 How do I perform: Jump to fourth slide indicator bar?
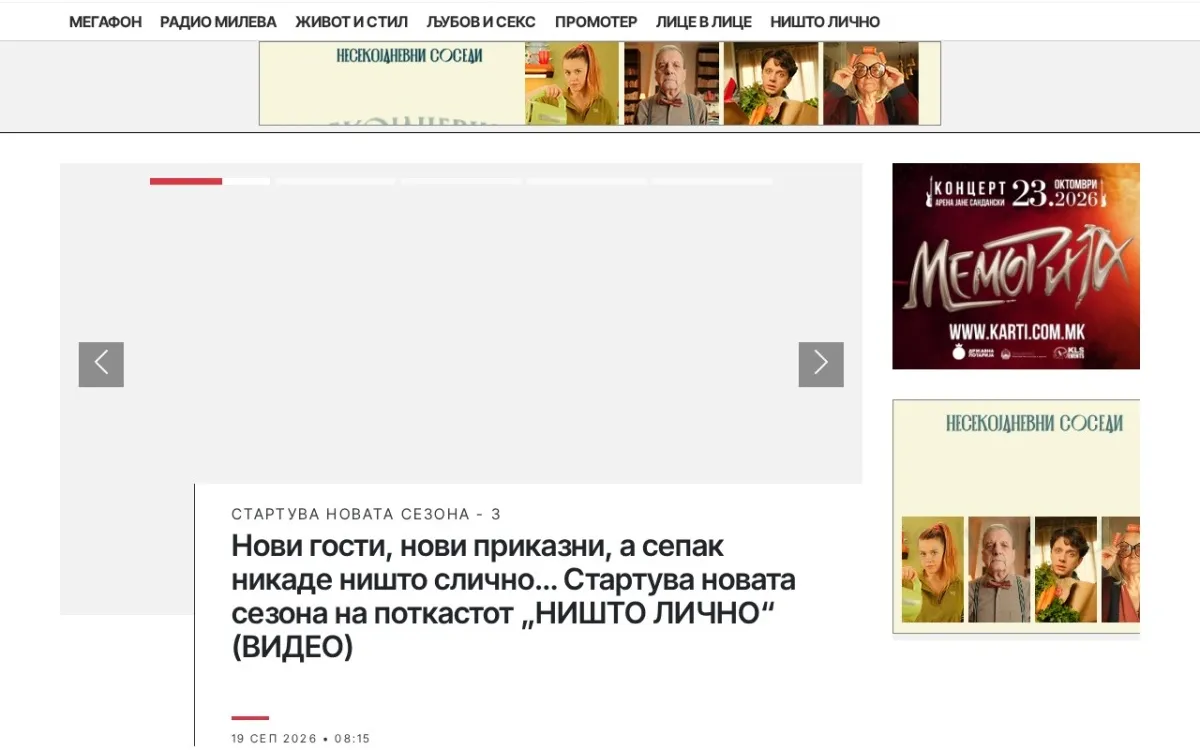tap(587, 181)
